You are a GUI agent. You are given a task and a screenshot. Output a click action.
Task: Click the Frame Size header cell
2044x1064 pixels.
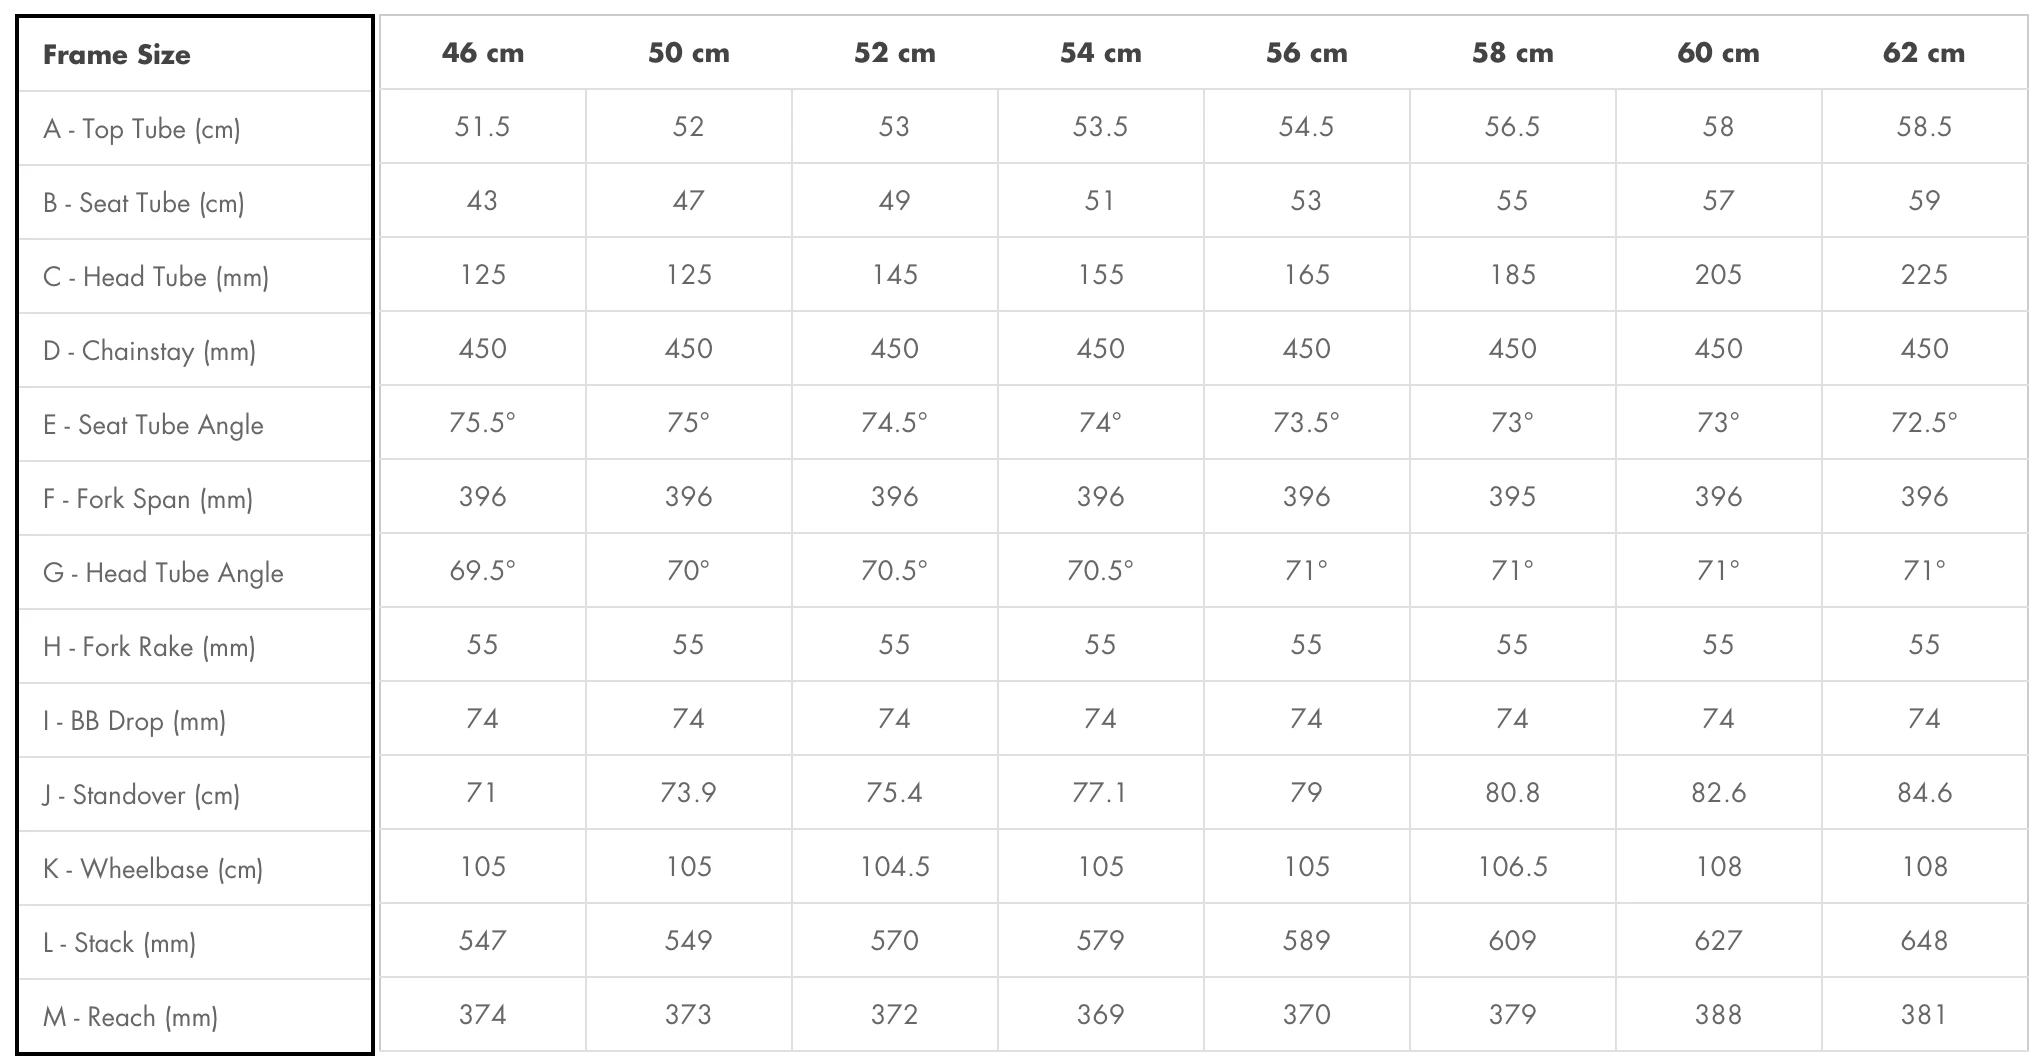117,55
